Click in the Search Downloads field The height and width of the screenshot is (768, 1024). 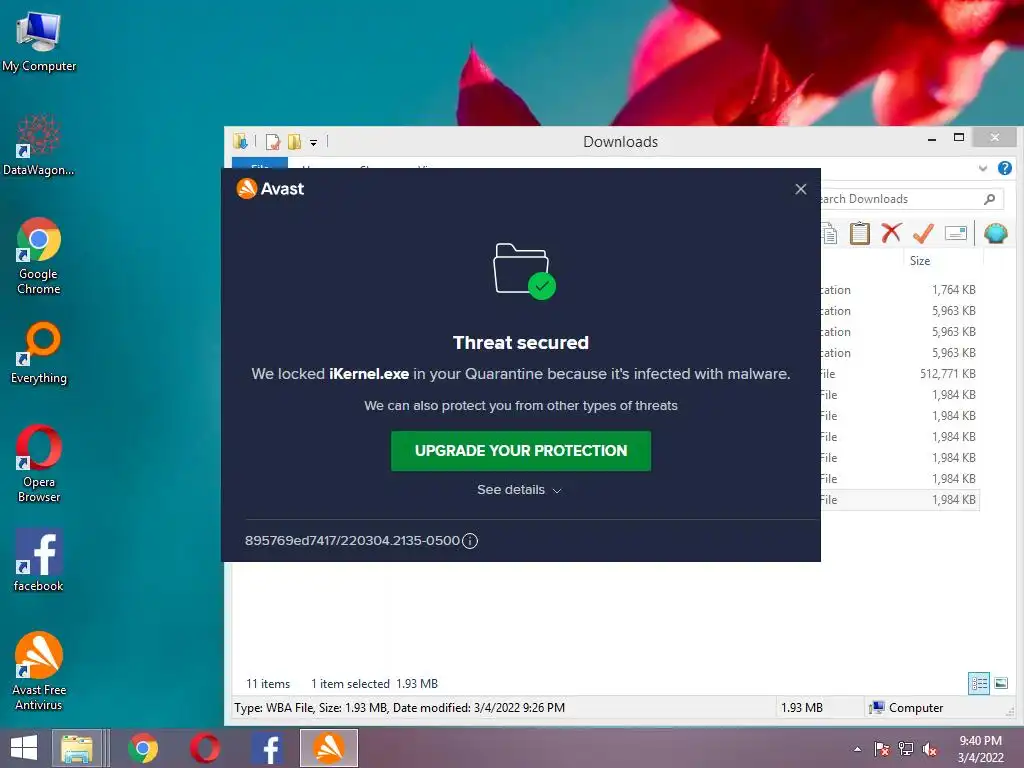912,199
